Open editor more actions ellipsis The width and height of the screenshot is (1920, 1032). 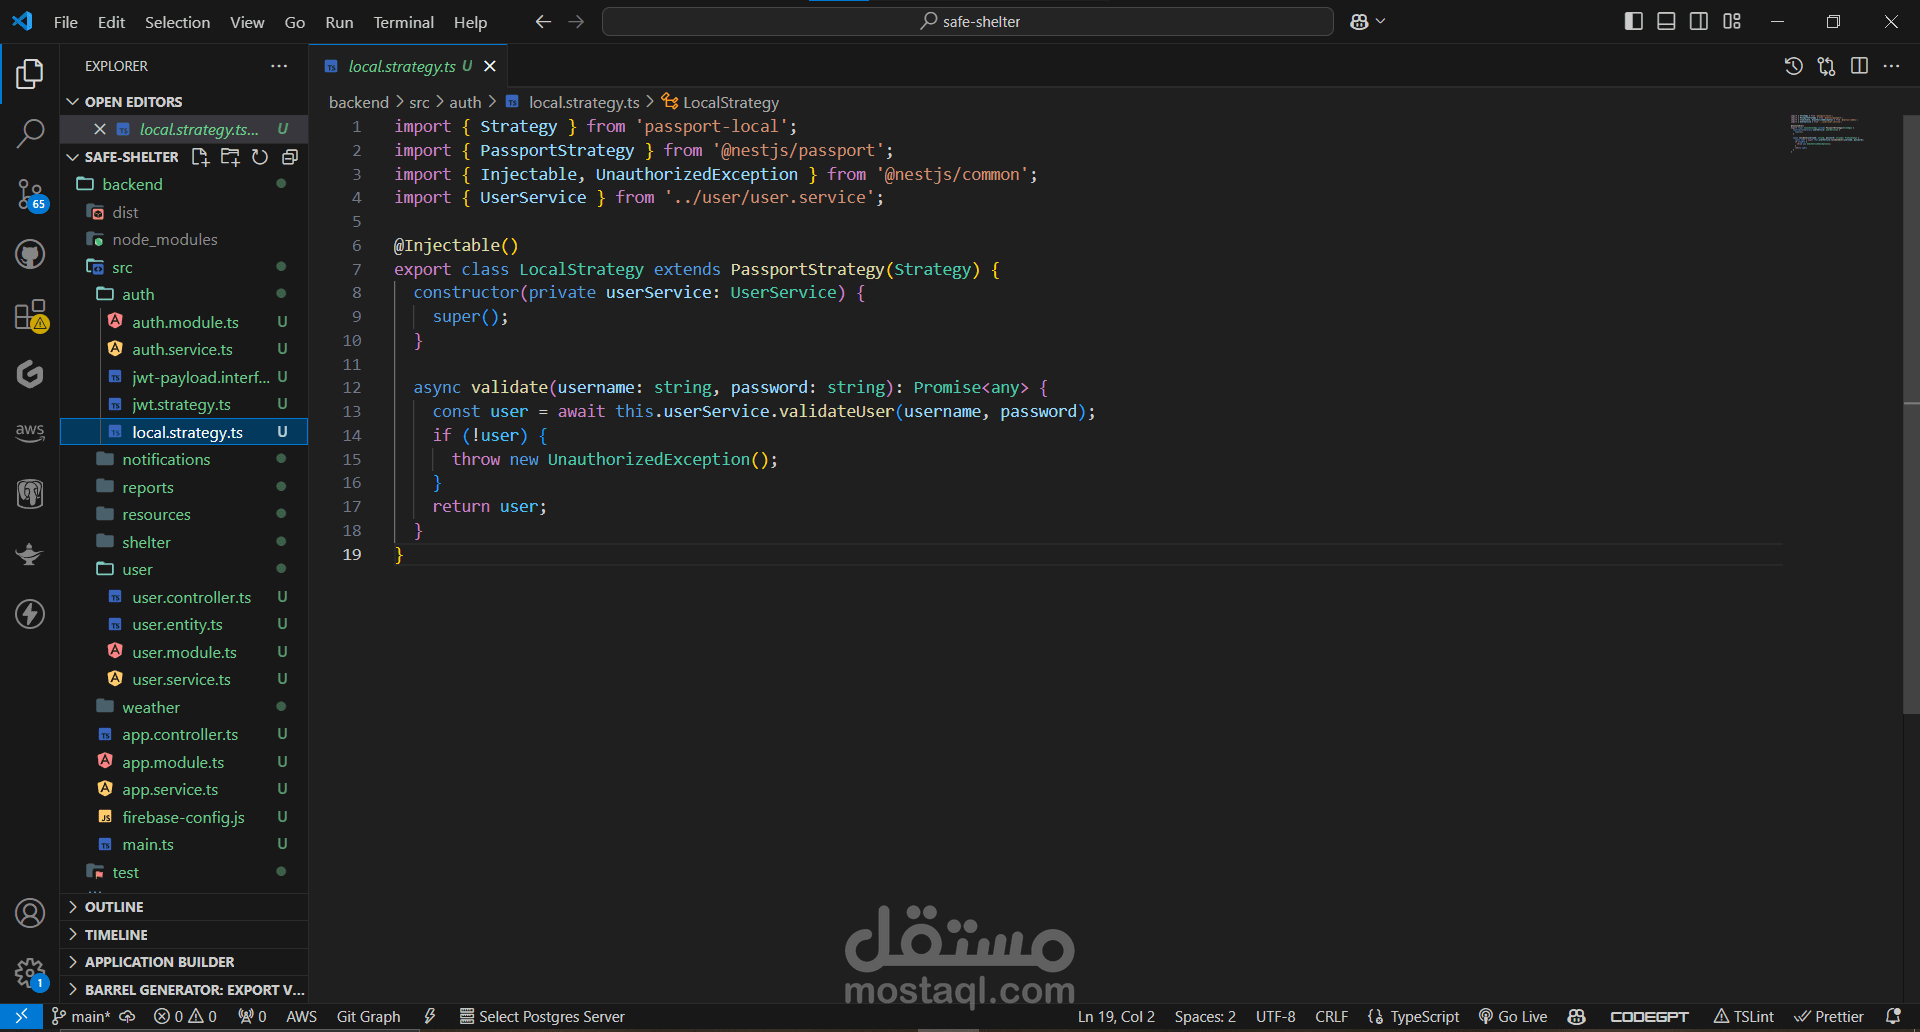(1891, 66)
